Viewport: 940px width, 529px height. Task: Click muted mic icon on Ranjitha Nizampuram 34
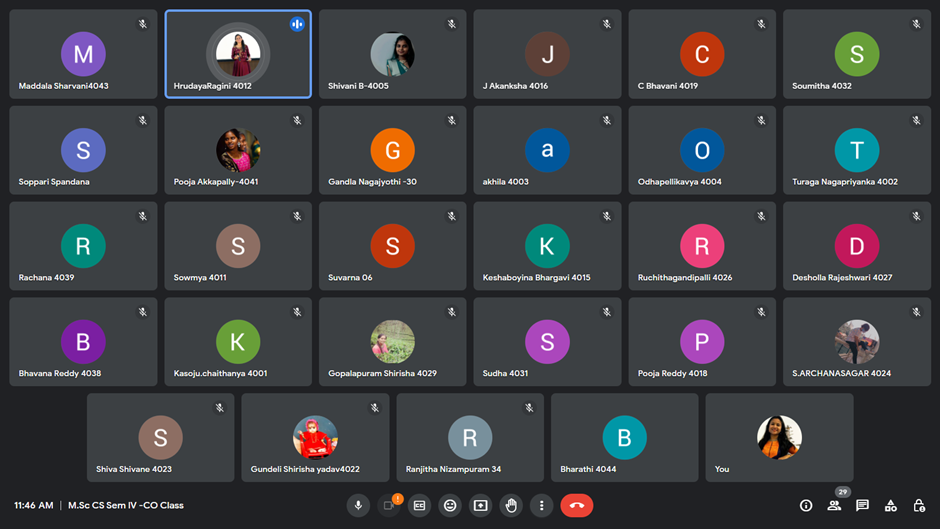pos(529,408)
